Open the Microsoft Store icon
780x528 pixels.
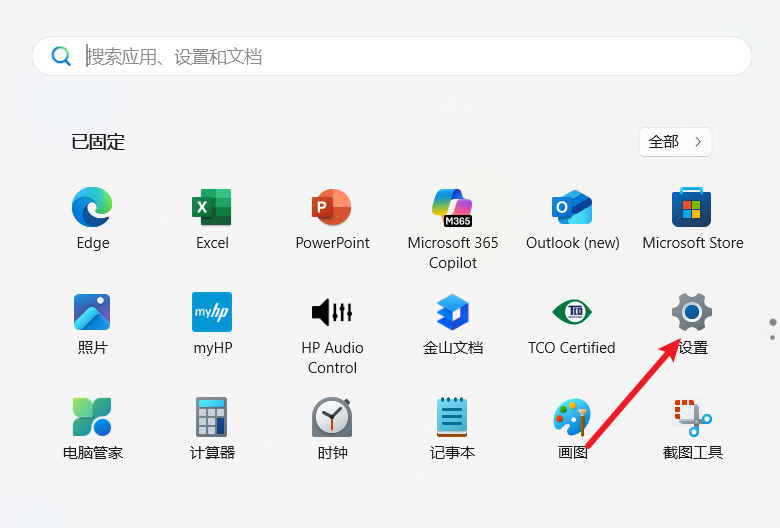click(x=692, y=207)
